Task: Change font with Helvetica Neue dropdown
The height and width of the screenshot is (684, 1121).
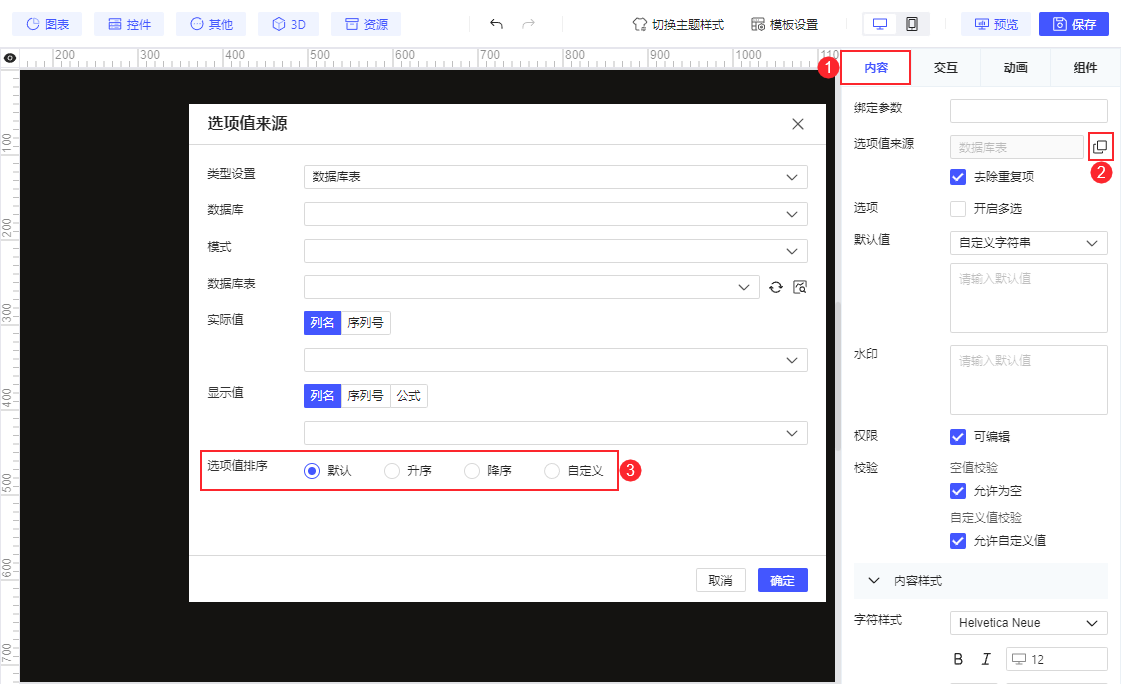Action: [x=1028, y=622]
